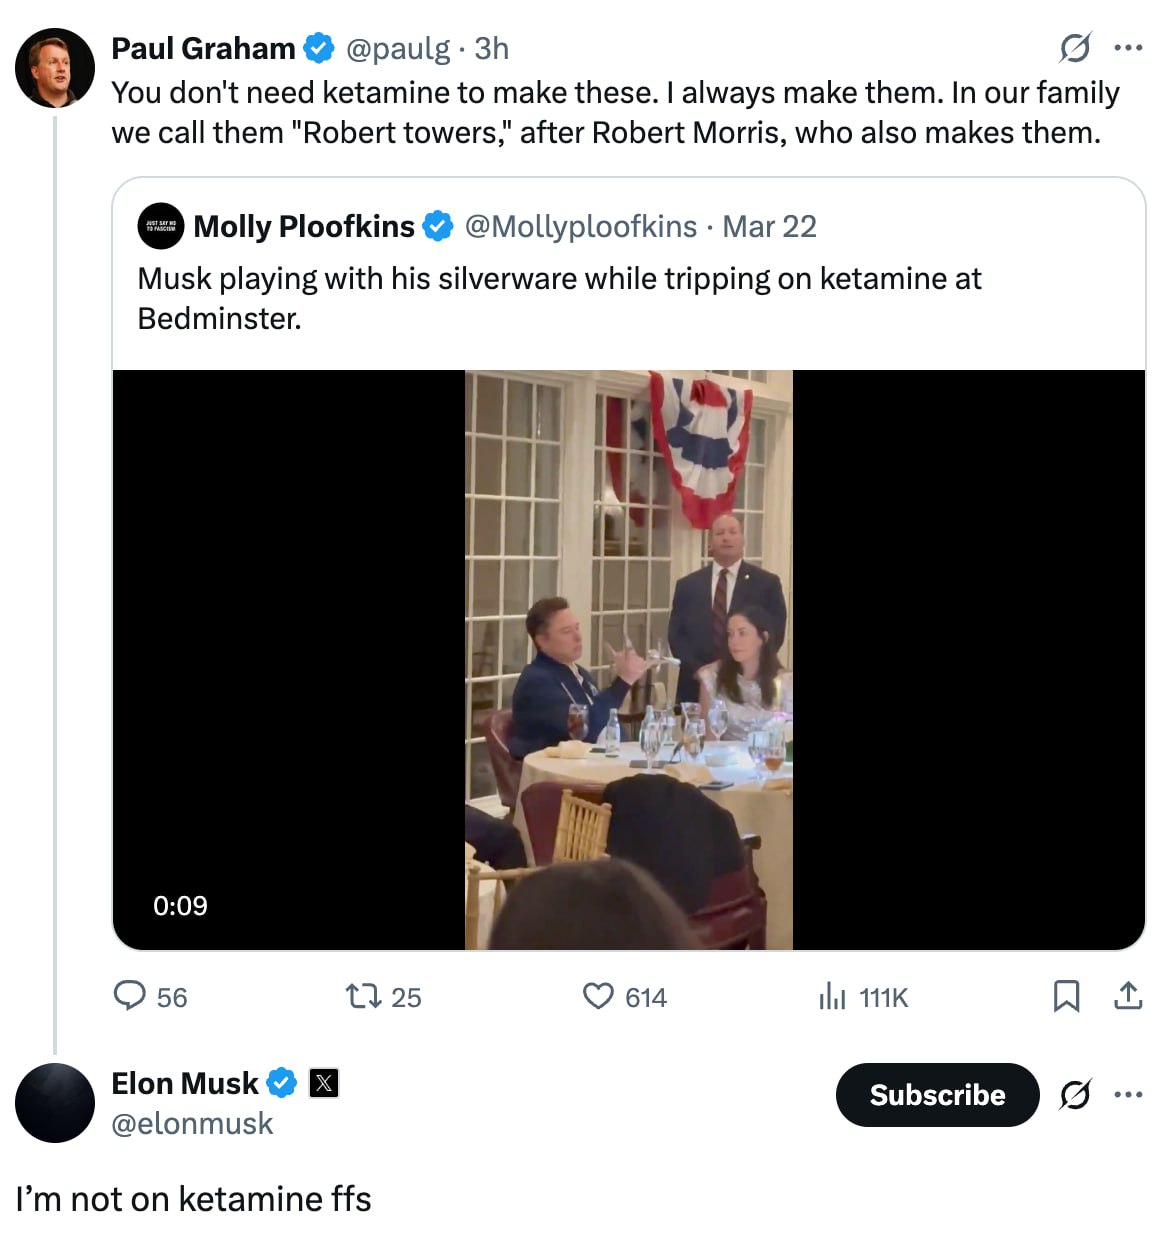Open the @Mollyploofkins handle link
Viewport: 1164px width, 1234px height.
pyautogui.click(x=580, y=227)
